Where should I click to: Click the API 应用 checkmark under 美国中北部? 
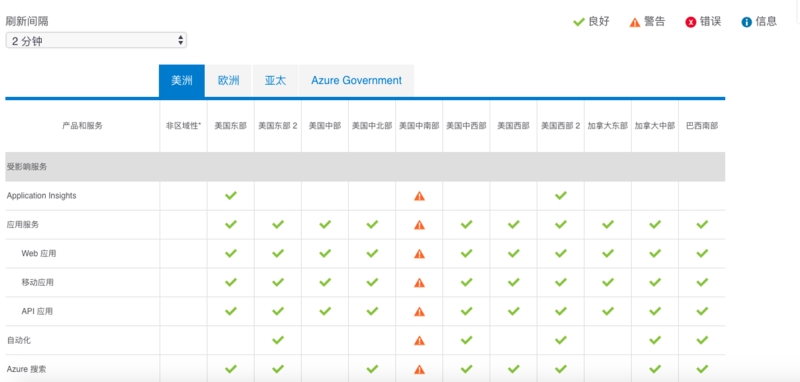pyautogui.click(x=372, y=311)
